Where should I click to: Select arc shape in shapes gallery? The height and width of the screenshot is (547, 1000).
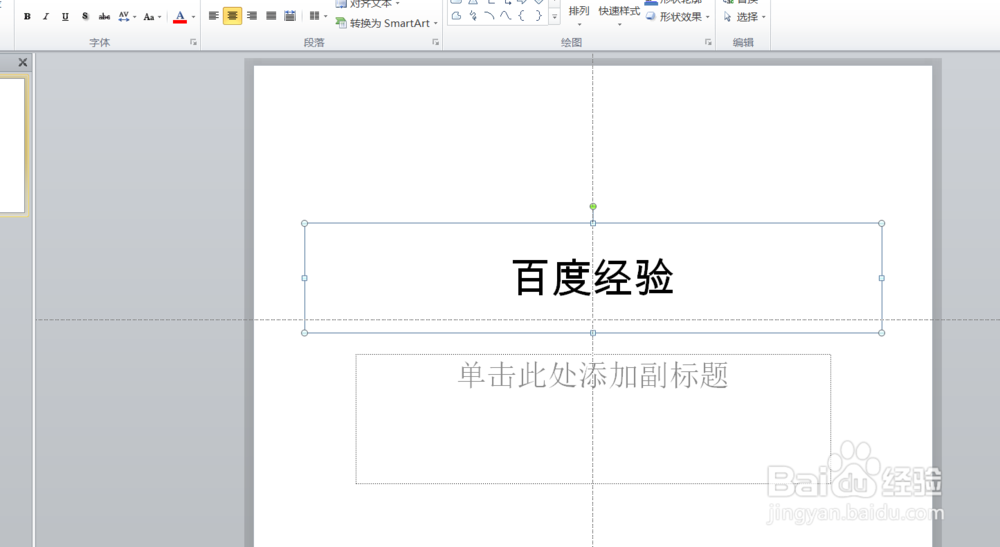click(489, 16)
